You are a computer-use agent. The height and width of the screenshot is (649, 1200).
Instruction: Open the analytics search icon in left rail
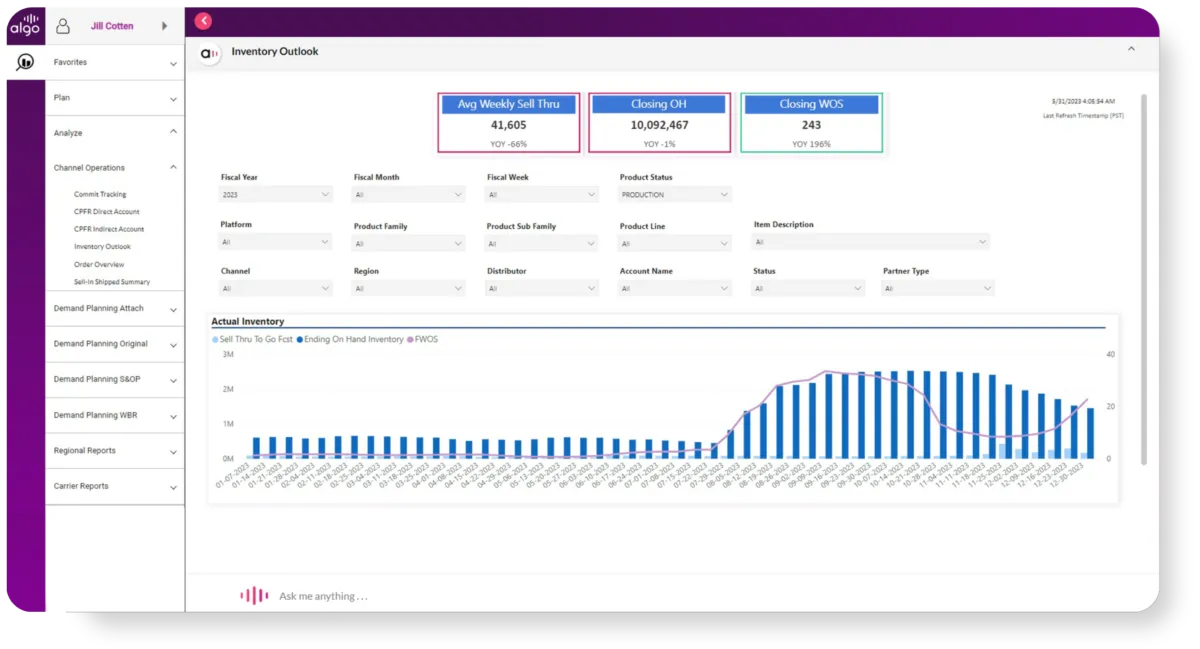25,62
